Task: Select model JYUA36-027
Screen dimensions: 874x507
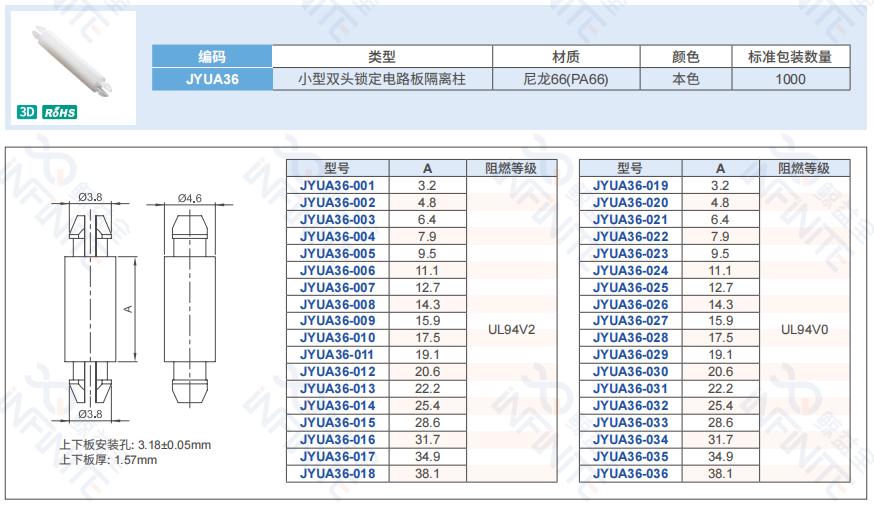Action: click(x=630, y=321)
